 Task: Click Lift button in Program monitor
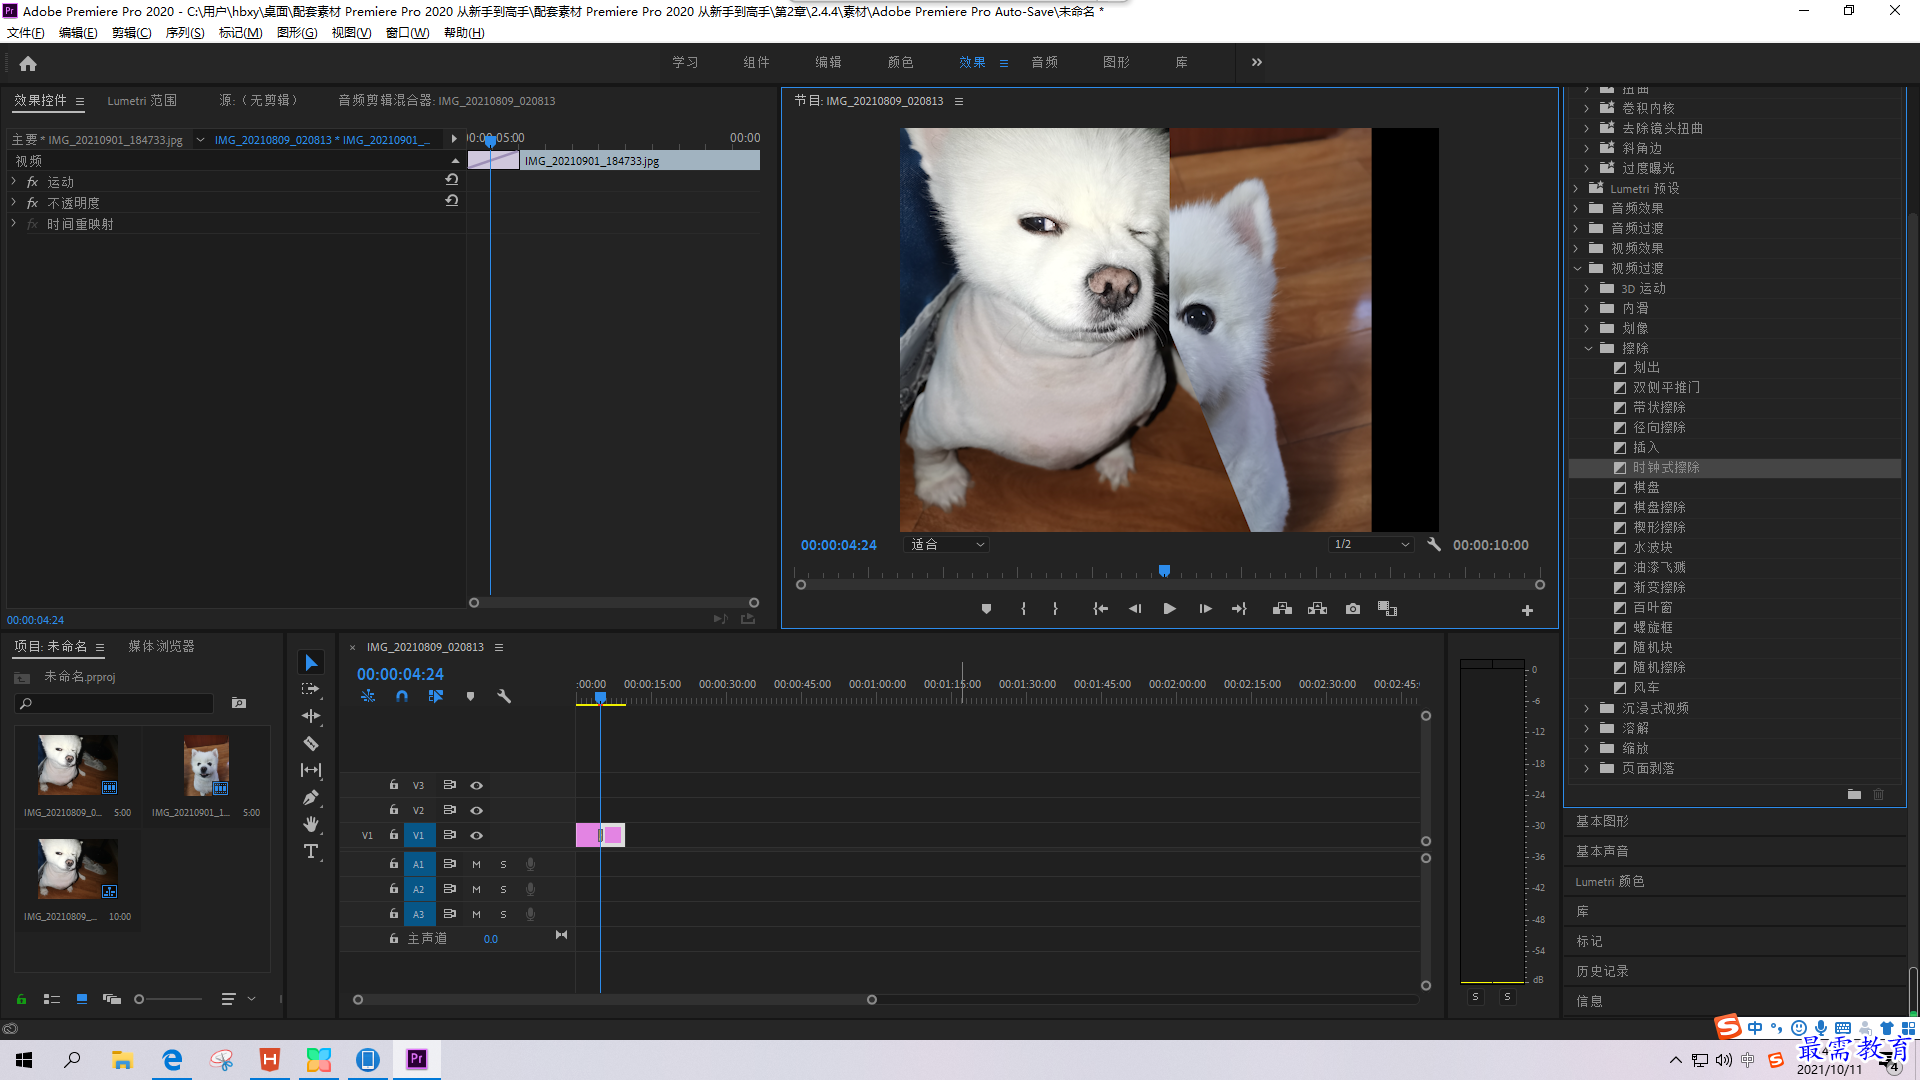point(1282,609)
